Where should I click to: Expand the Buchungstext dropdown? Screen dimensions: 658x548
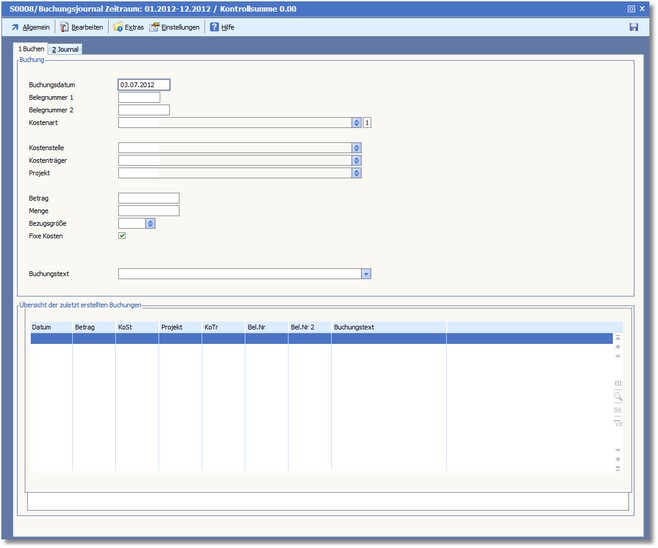[x=366, y=272]
